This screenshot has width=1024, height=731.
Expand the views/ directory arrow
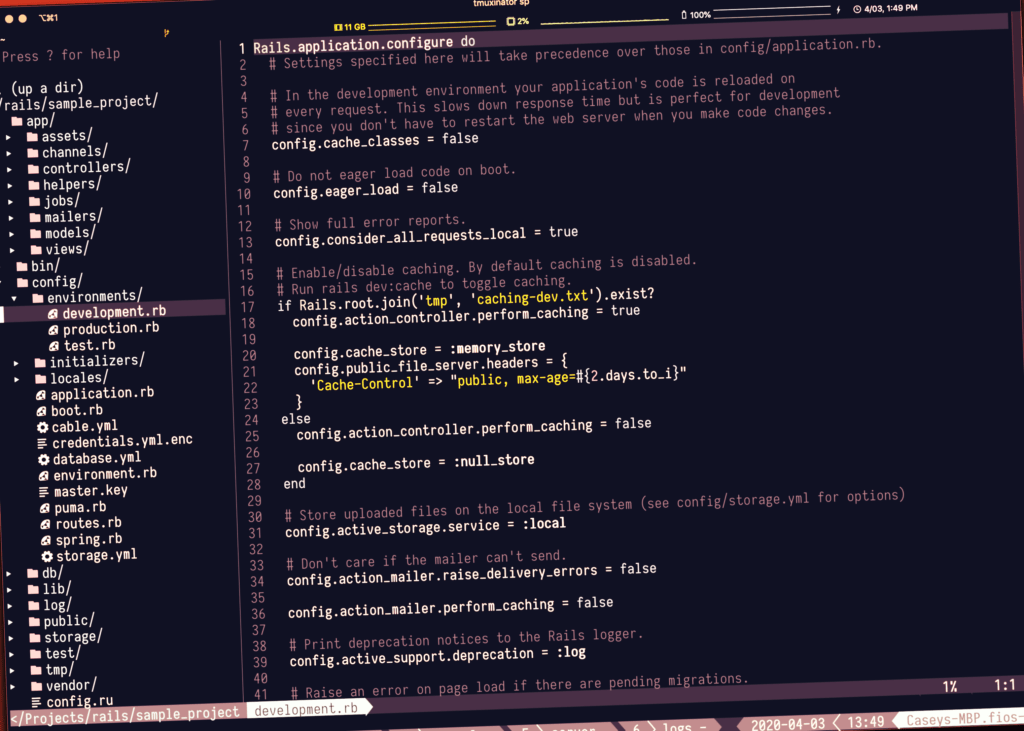[x=12, y=250]
